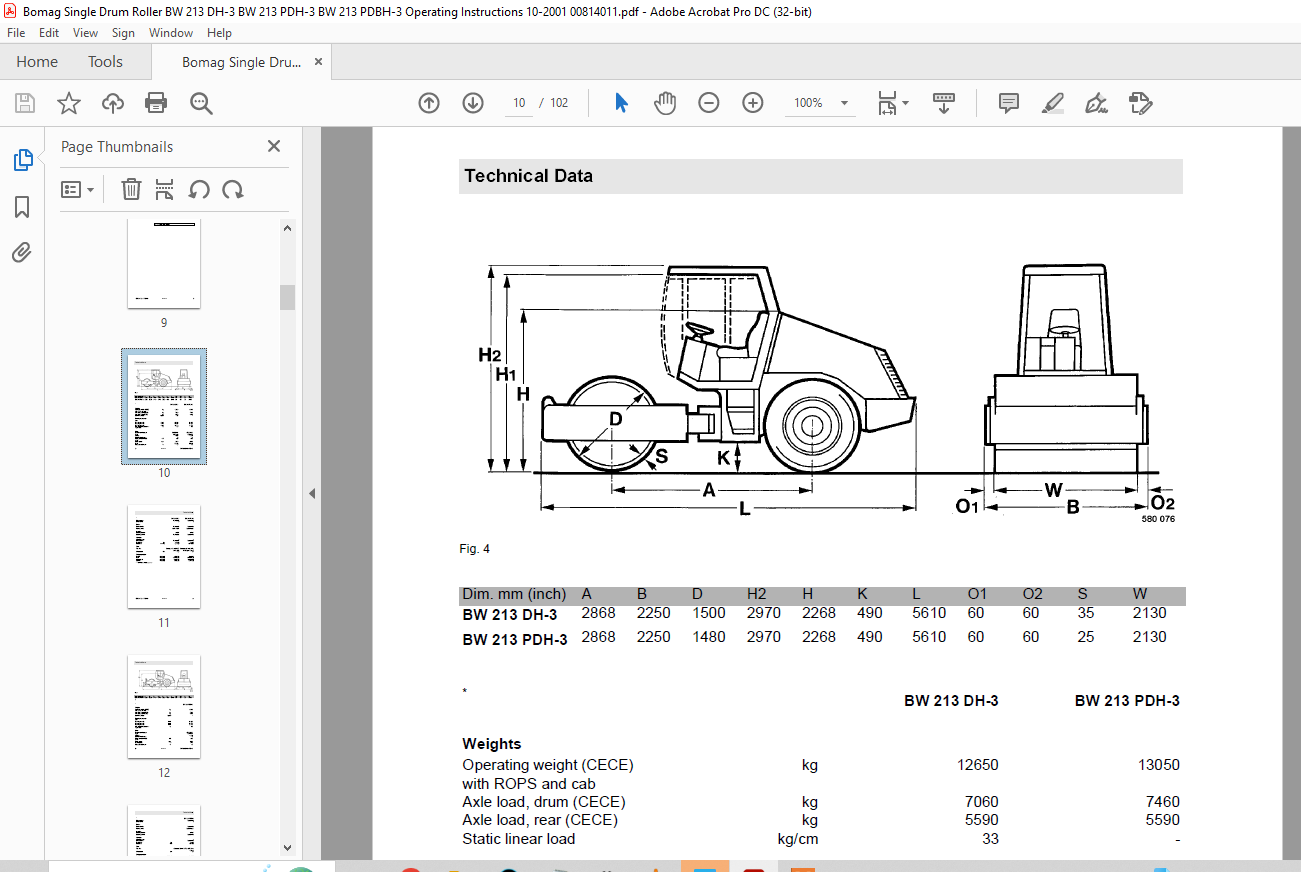Open the Sign menu
Image resolution: width=1301 pixels, height=872 pixels.
point(123,33)
